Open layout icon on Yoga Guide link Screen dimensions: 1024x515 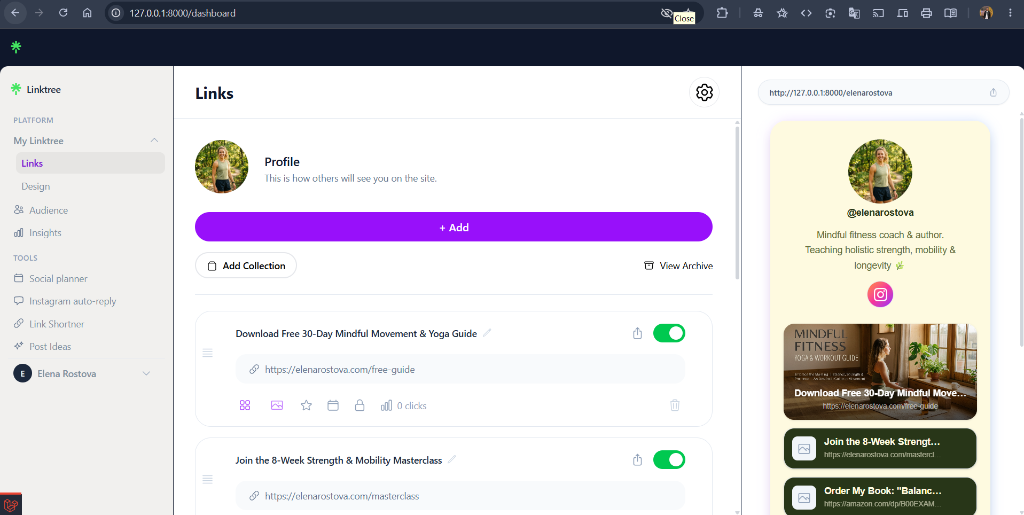245,405
